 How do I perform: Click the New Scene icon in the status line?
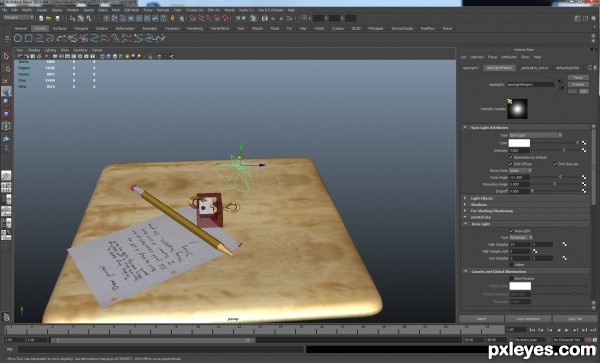pyautogui.click(x=41, y=18)
